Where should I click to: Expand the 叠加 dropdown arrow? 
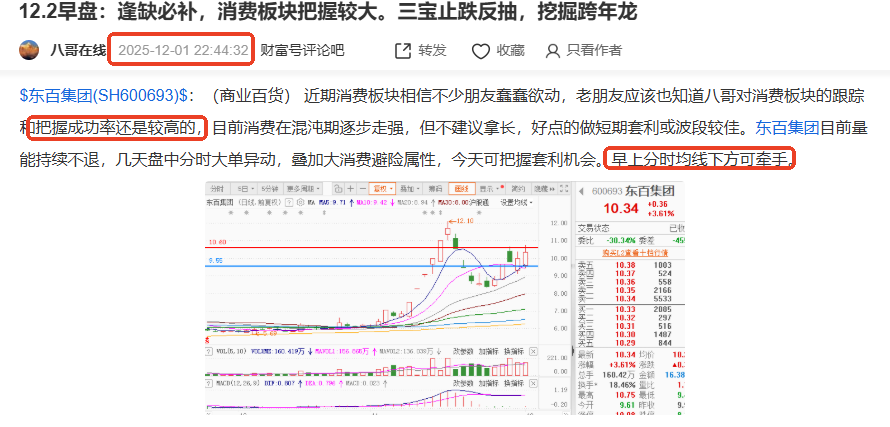418,189
